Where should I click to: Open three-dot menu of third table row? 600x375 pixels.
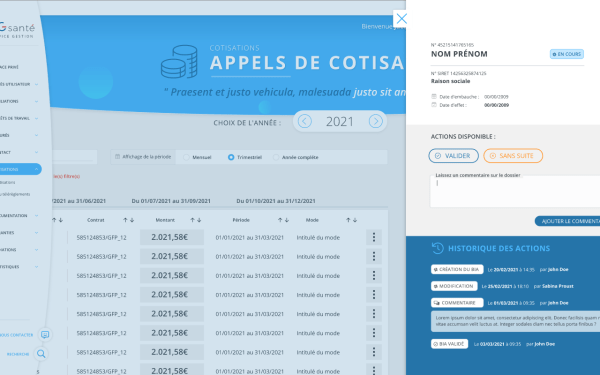[x=374, y=276]
